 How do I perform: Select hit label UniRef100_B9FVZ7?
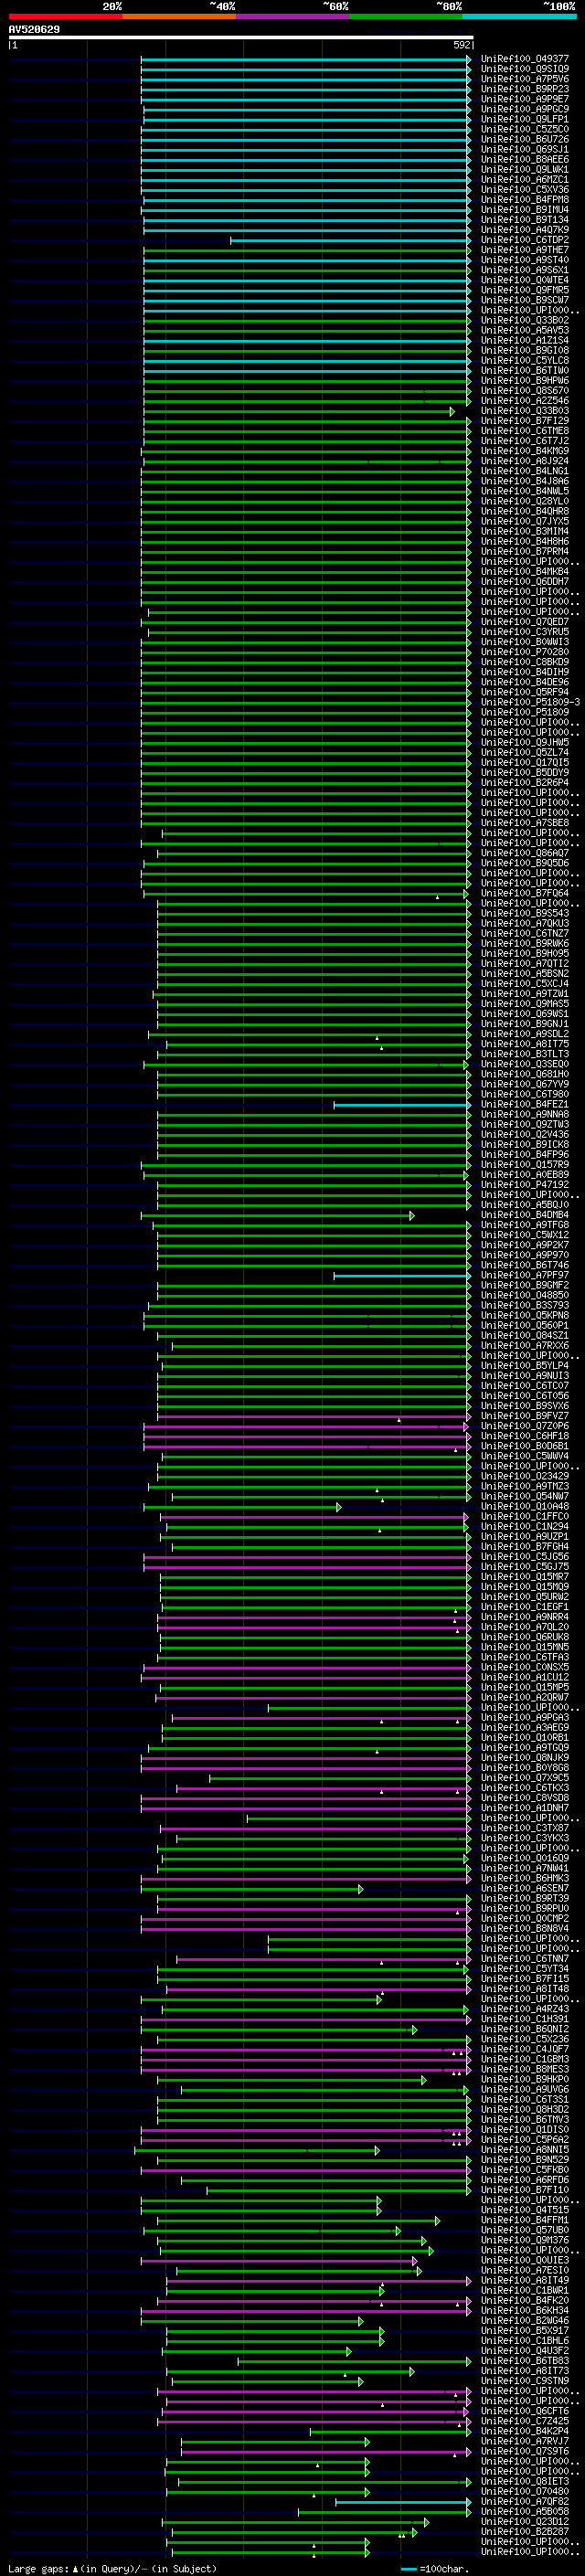525,1416
